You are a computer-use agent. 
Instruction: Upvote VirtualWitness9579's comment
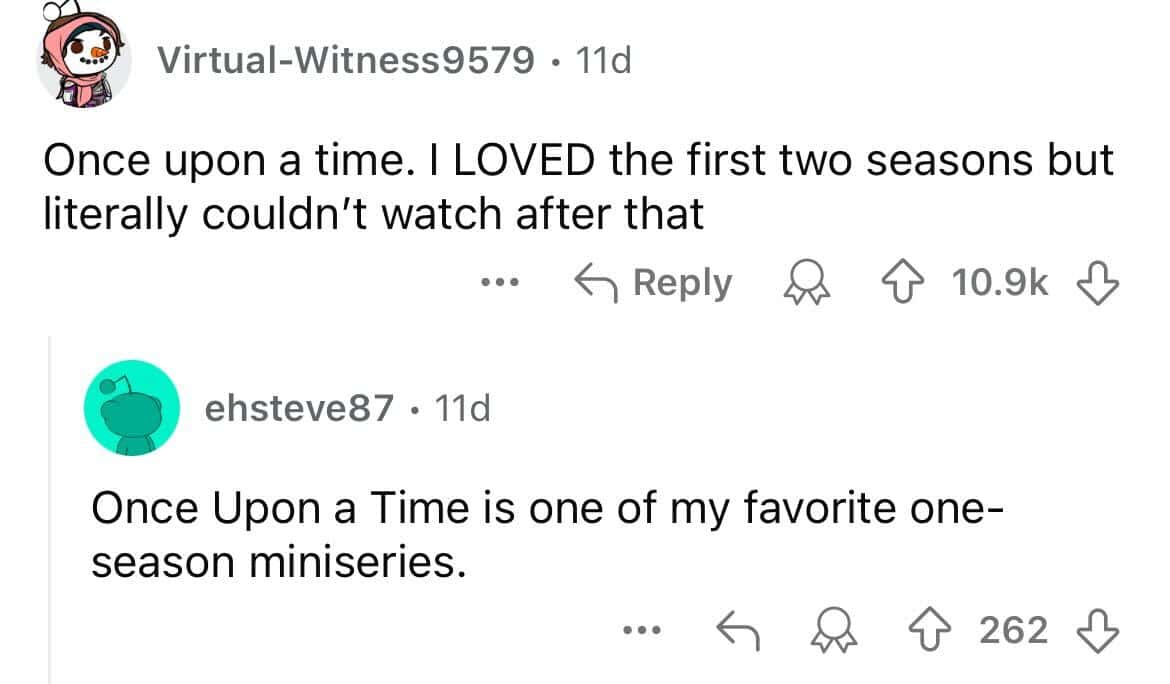click(x=916, y=283)
